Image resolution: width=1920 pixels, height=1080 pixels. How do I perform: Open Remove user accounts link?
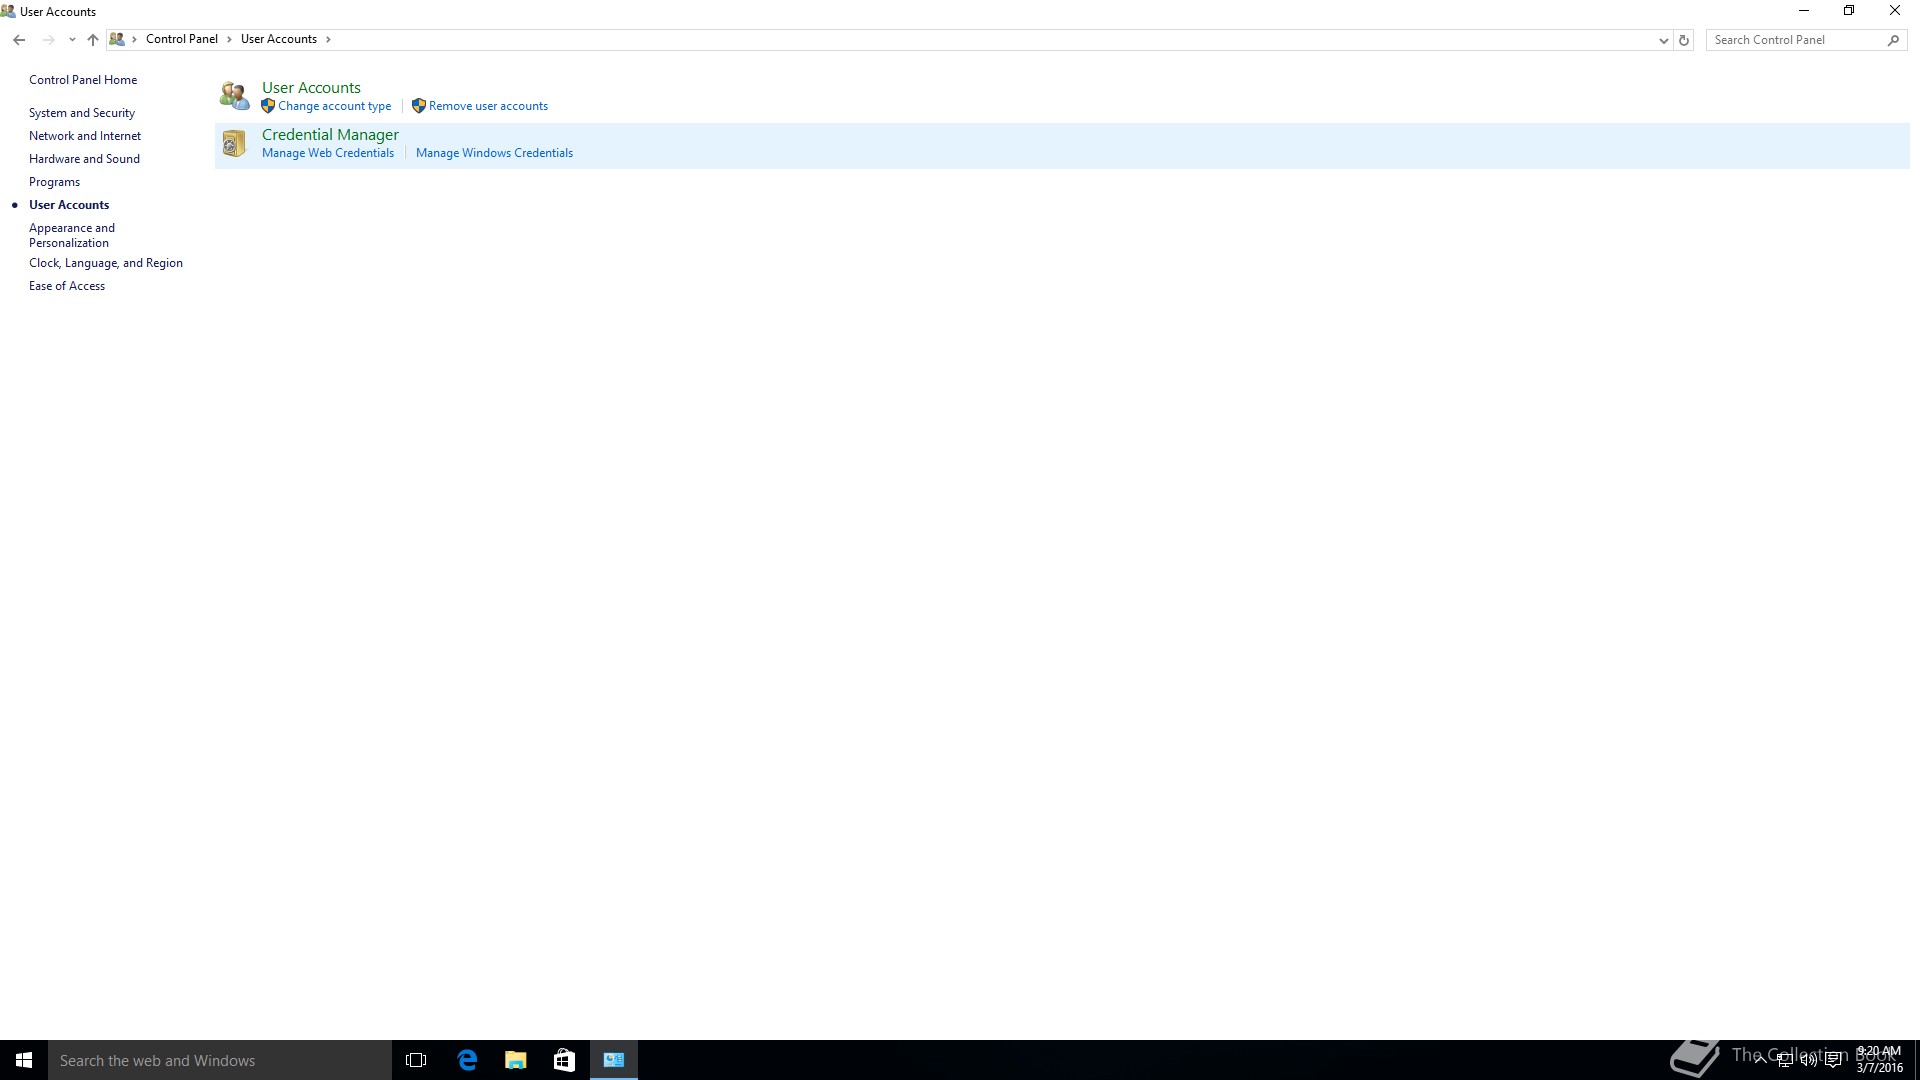click(488, 106)
